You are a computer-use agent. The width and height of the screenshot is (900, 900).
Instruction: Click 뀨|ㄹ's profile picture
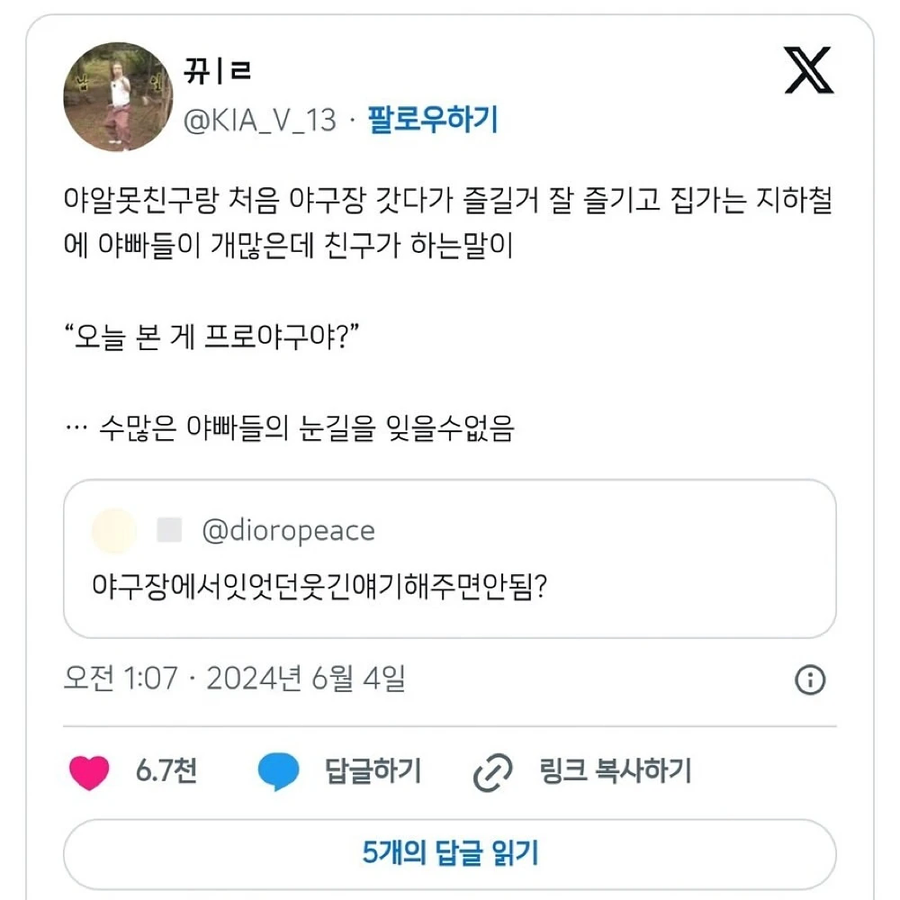click(x=117, y=97)
